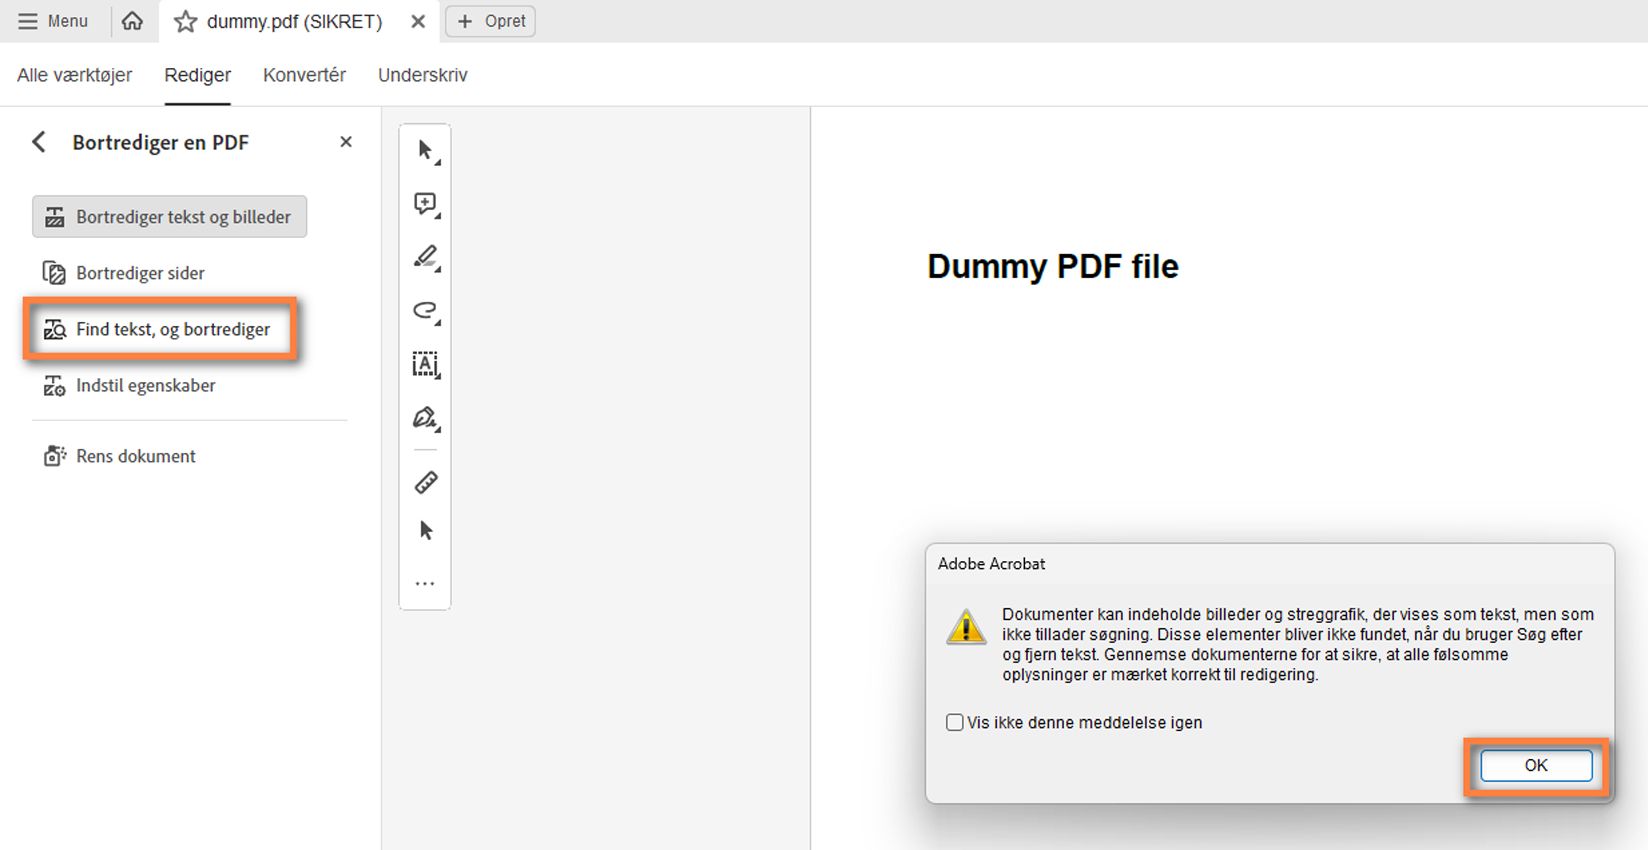1648x850 pixels.
Task: Switch to the Rediger tab
Action: coord(197,75)
